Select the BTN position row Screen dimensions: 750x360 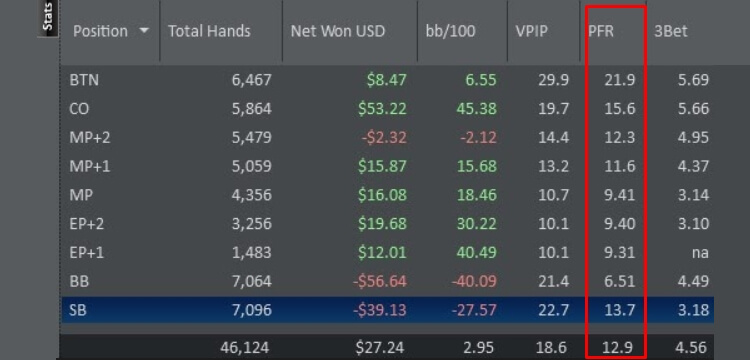click(387, 80)
